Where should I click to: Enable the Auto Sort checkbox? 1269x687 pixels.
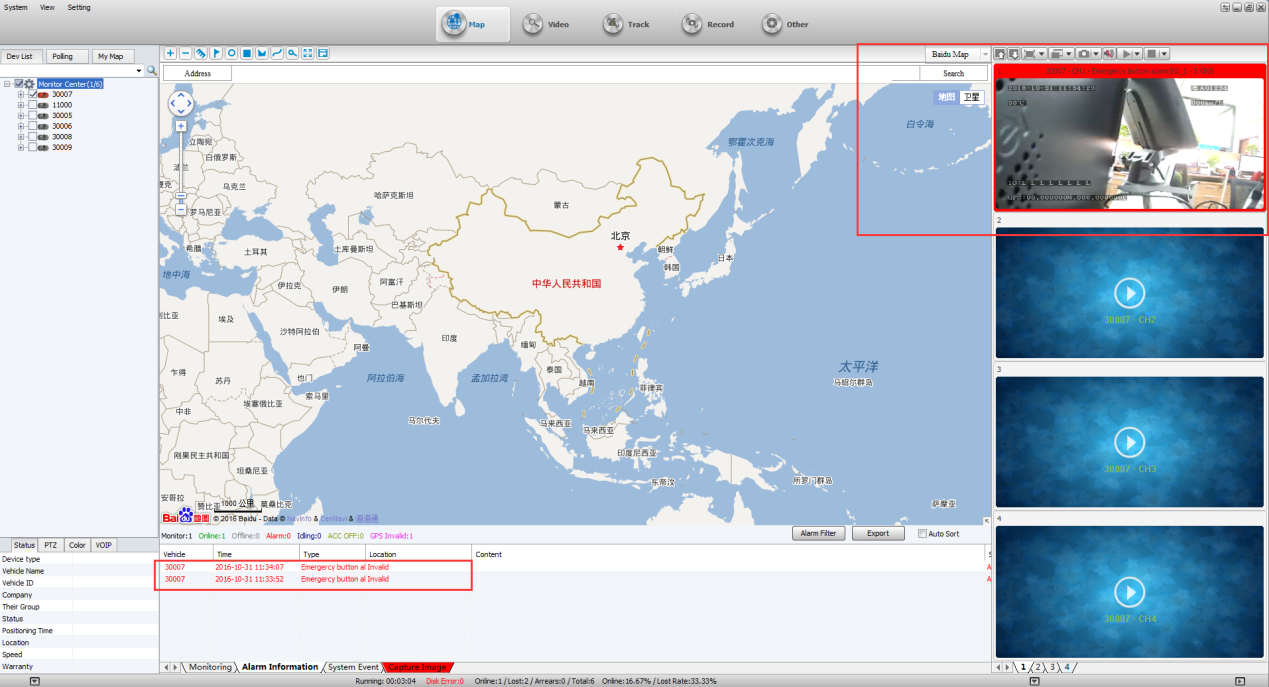click(922, 534)
